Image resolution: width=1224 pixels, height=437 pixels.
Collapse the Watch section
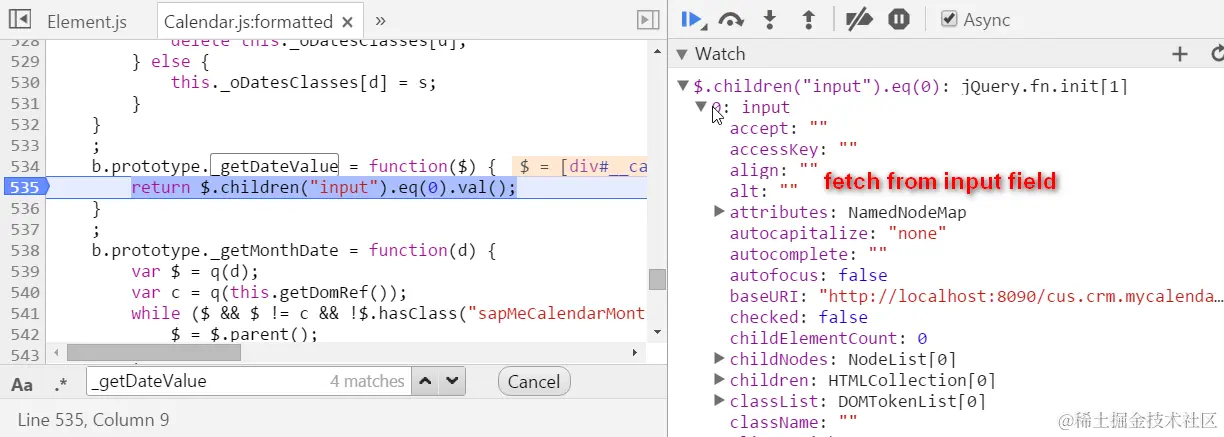681,54
